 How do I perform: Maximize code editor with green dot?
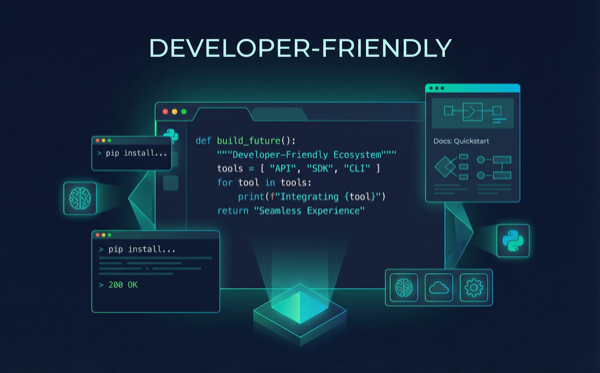tap(184, 112)
